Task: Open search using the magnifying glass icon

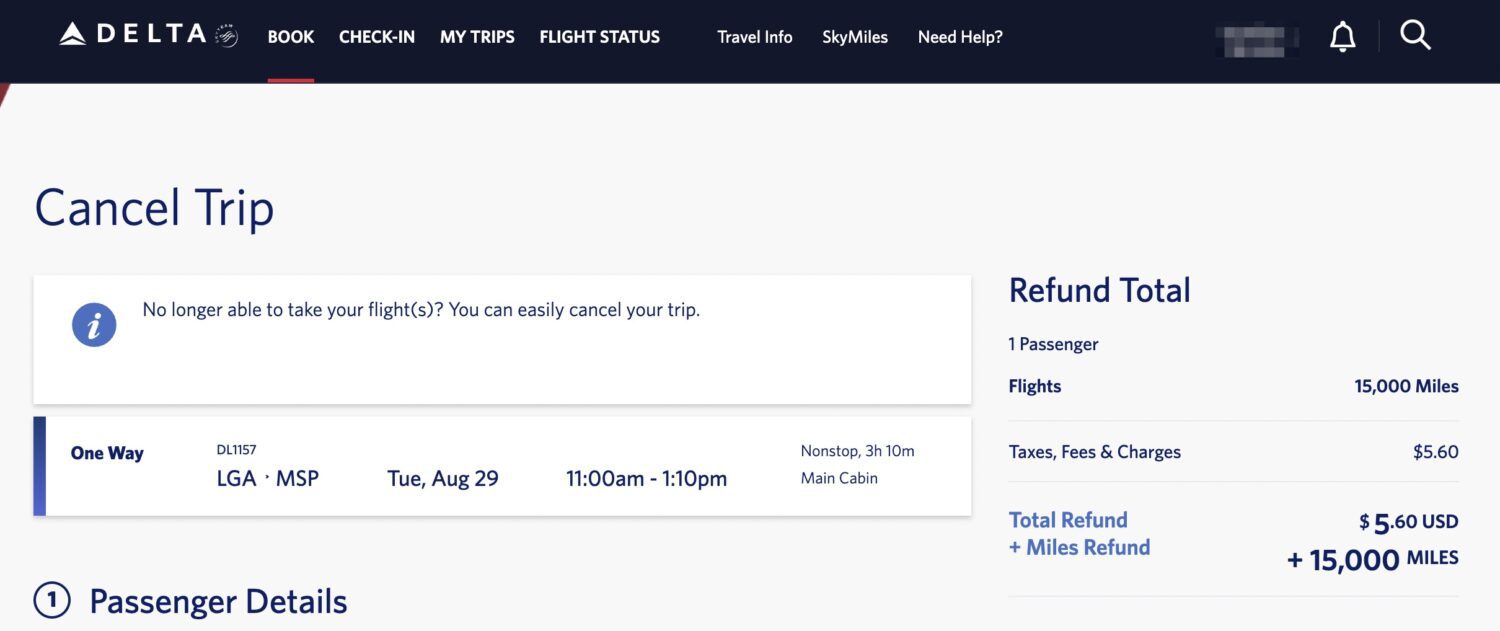Action: tap(1416, 35)
